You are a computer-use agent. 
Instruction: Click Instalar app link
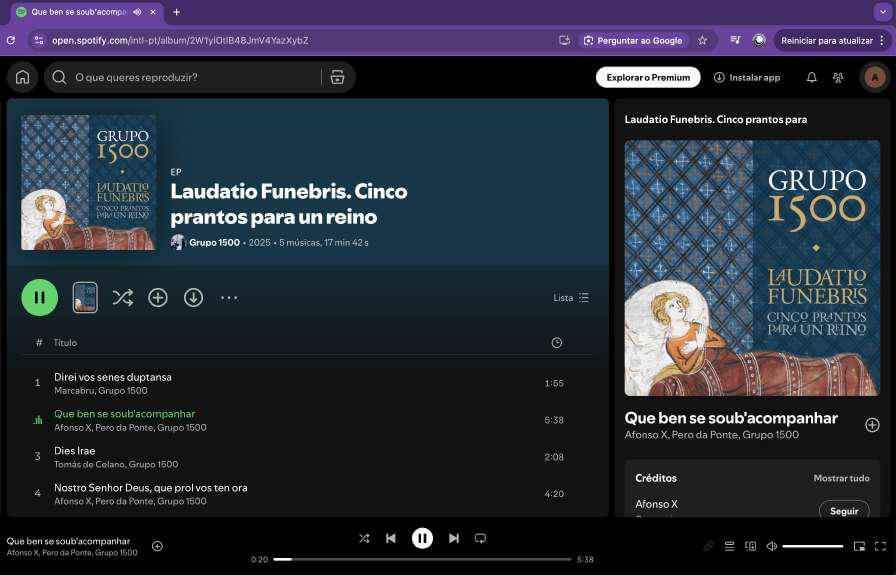747,77
